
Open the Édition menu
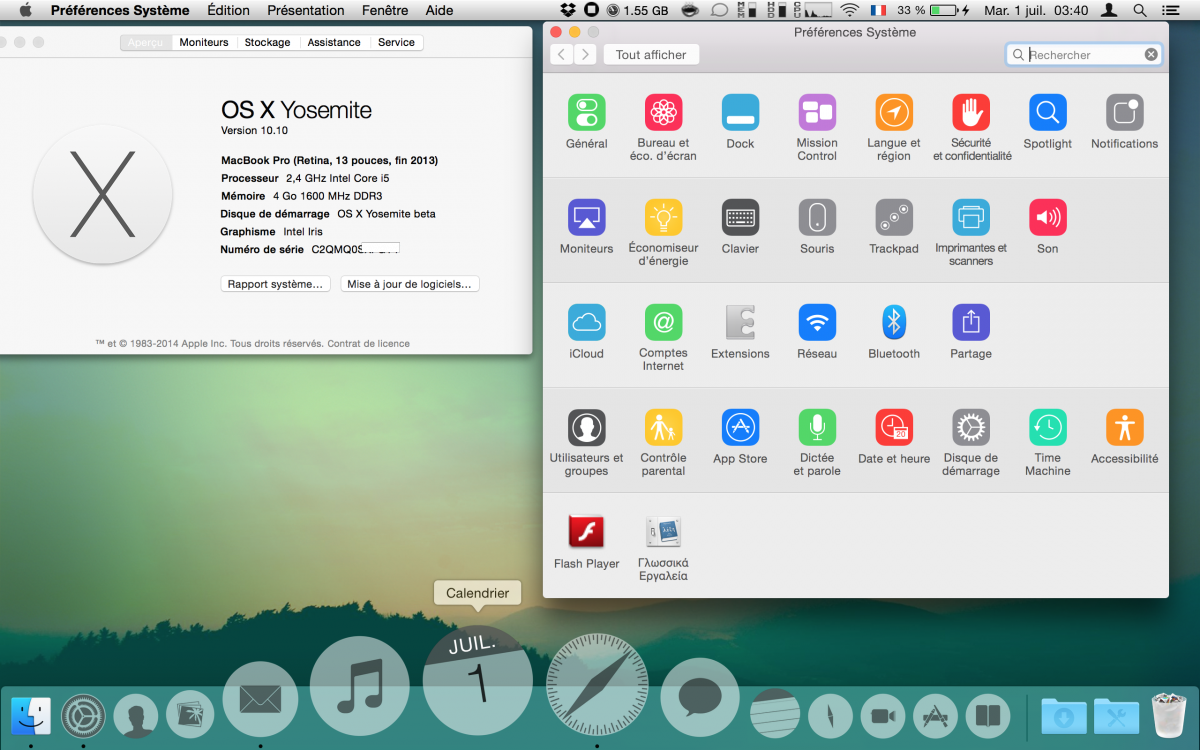(228, 10)
